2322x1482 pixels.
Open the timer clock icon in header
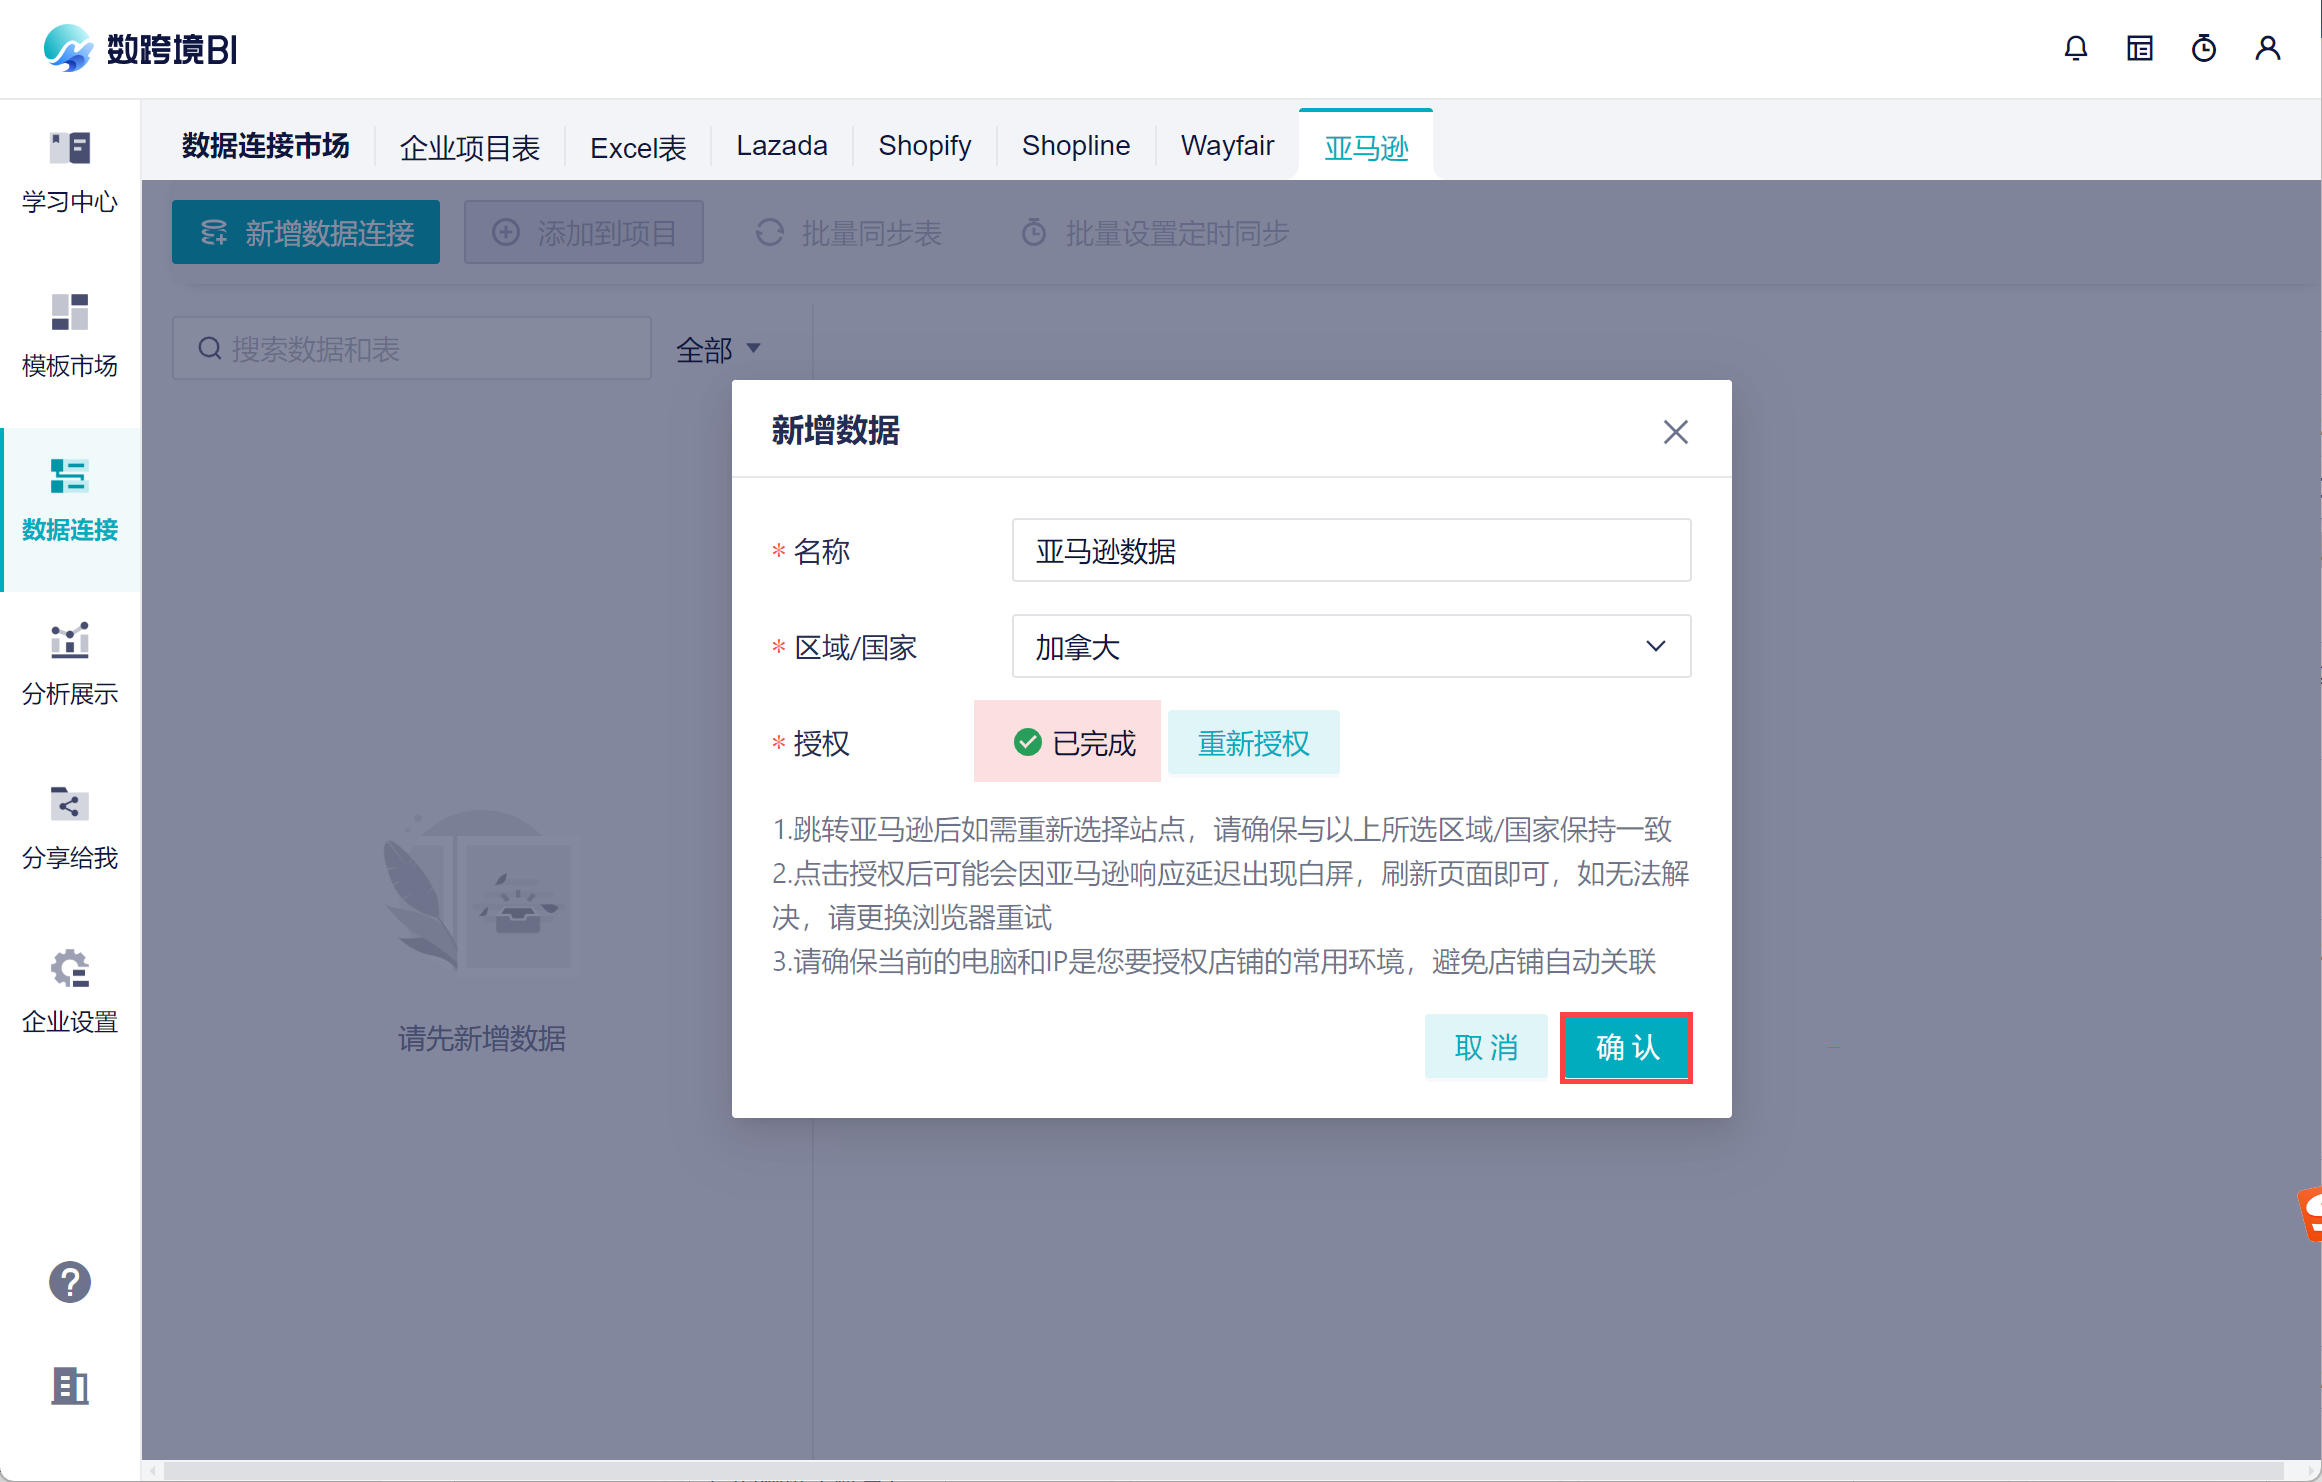pyautogui.click(x=2203, y=48)
